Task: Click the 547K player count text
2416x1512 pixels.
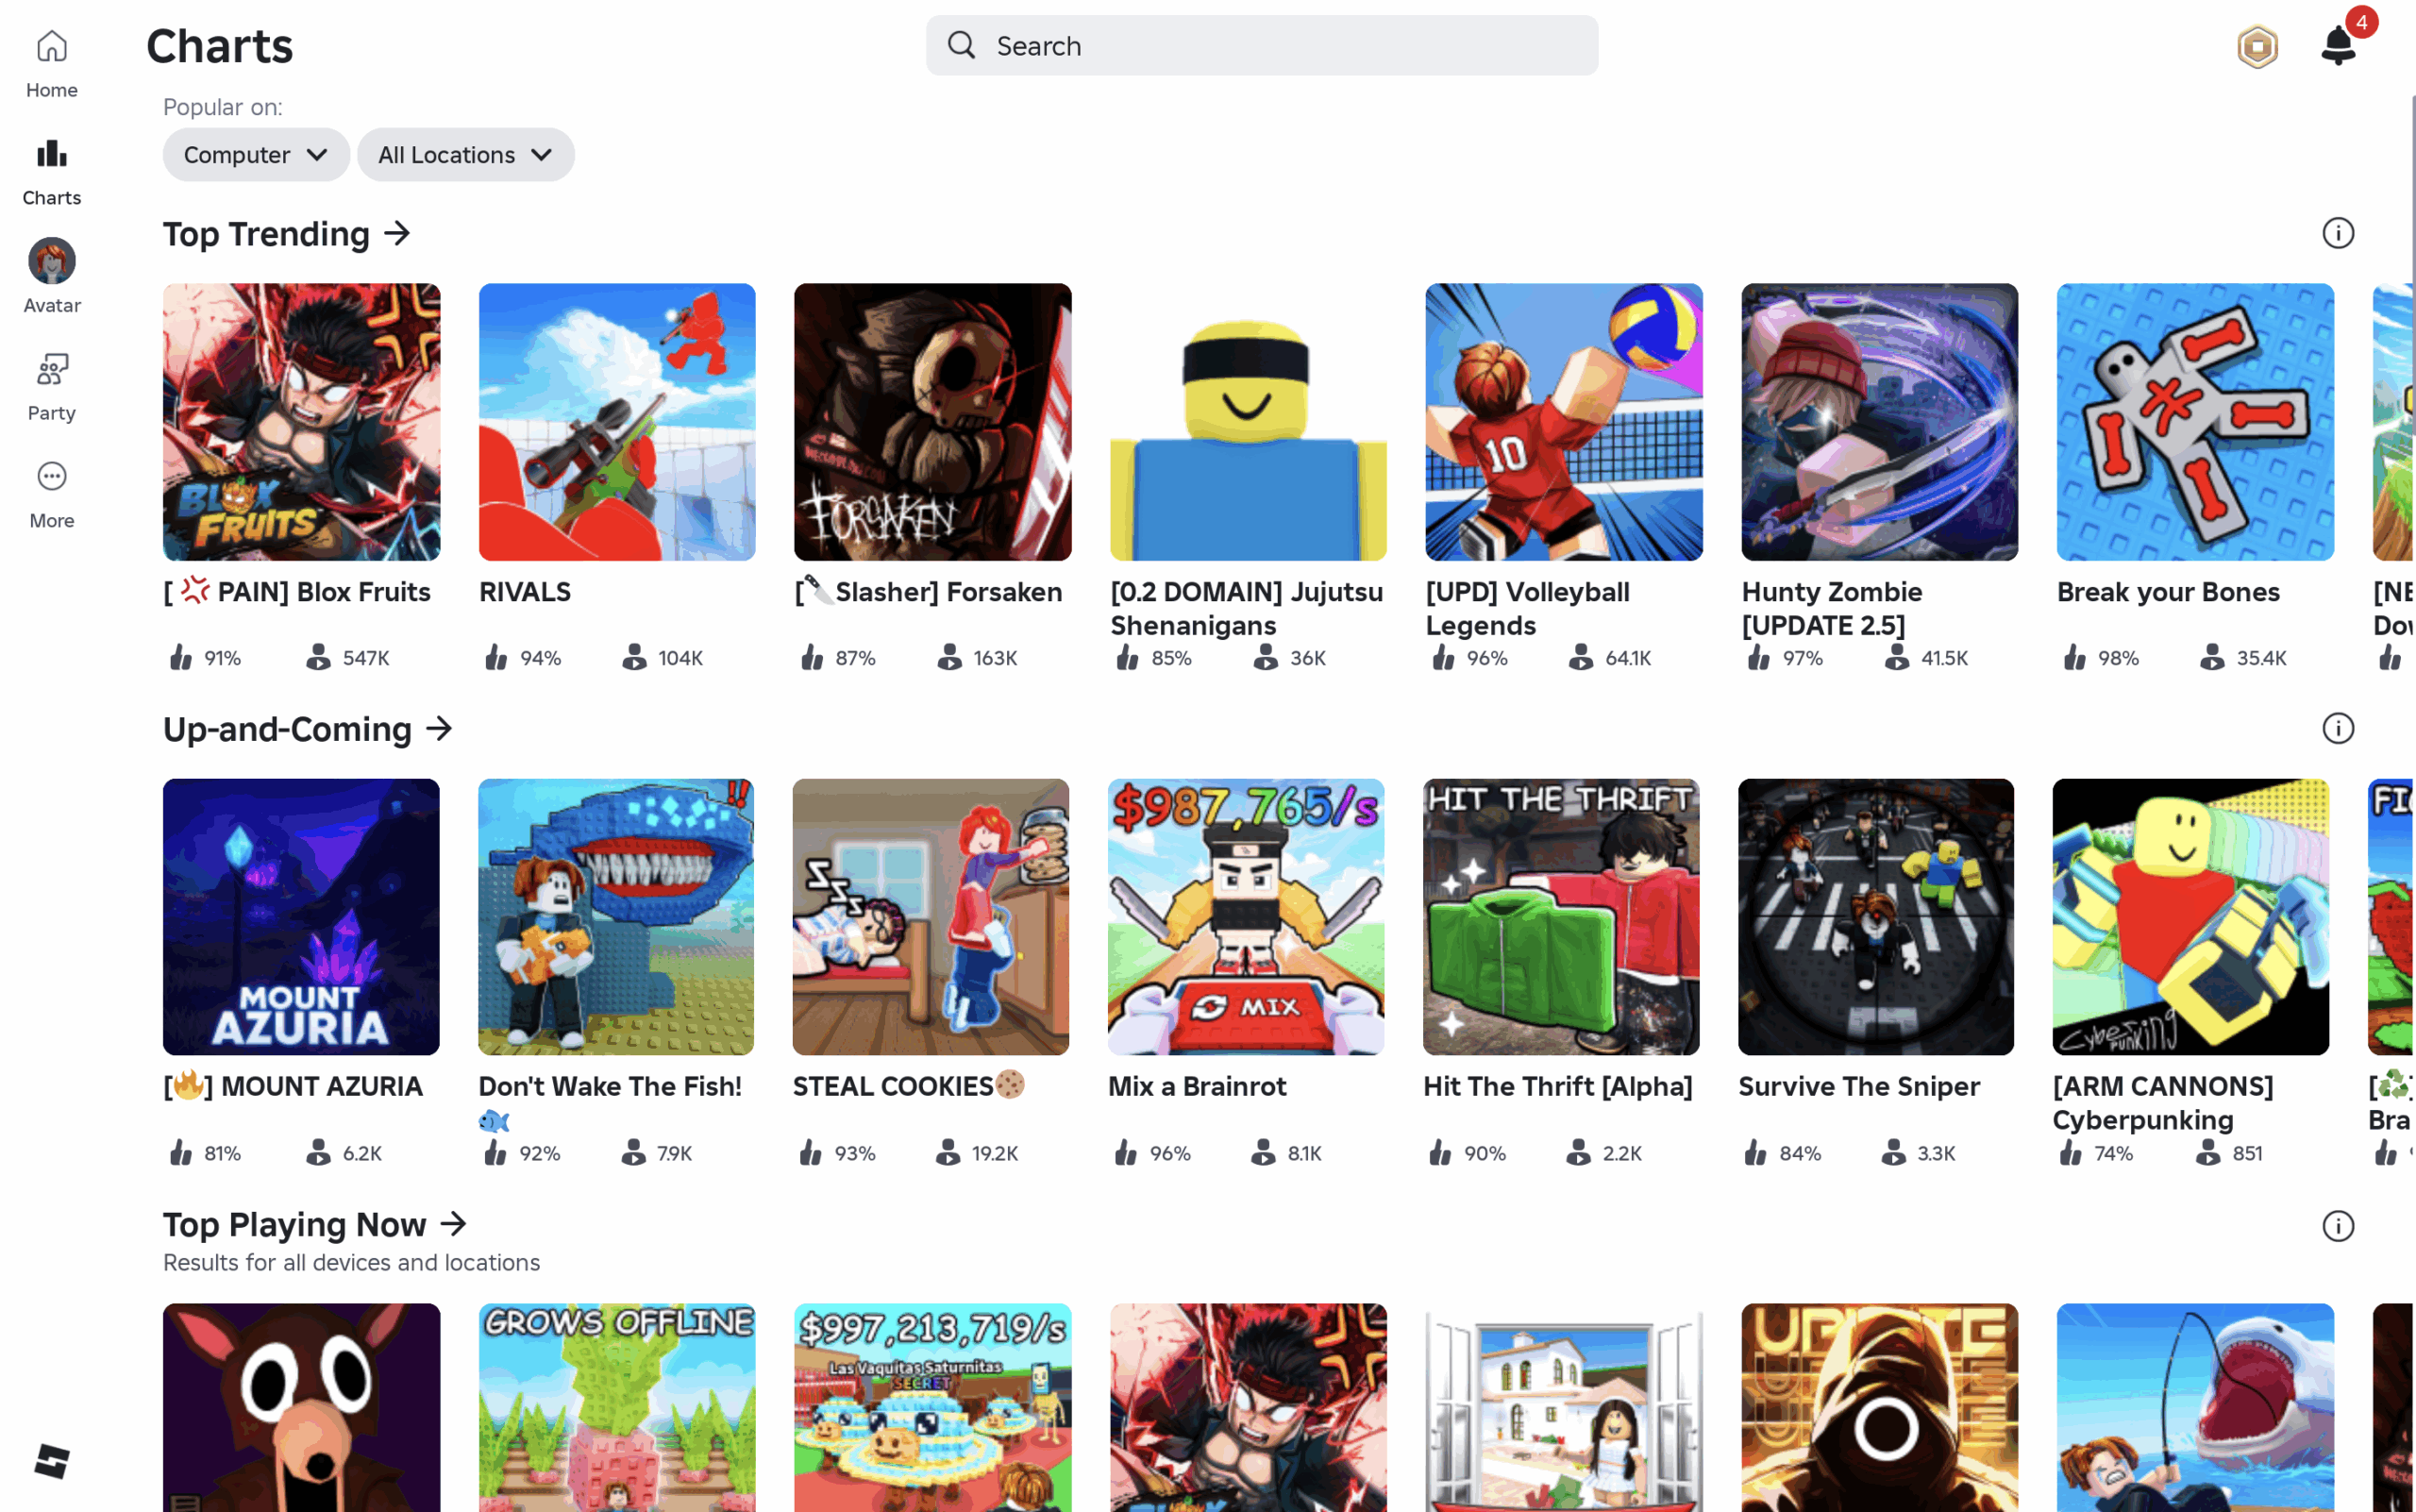Action: coord(366,658)
